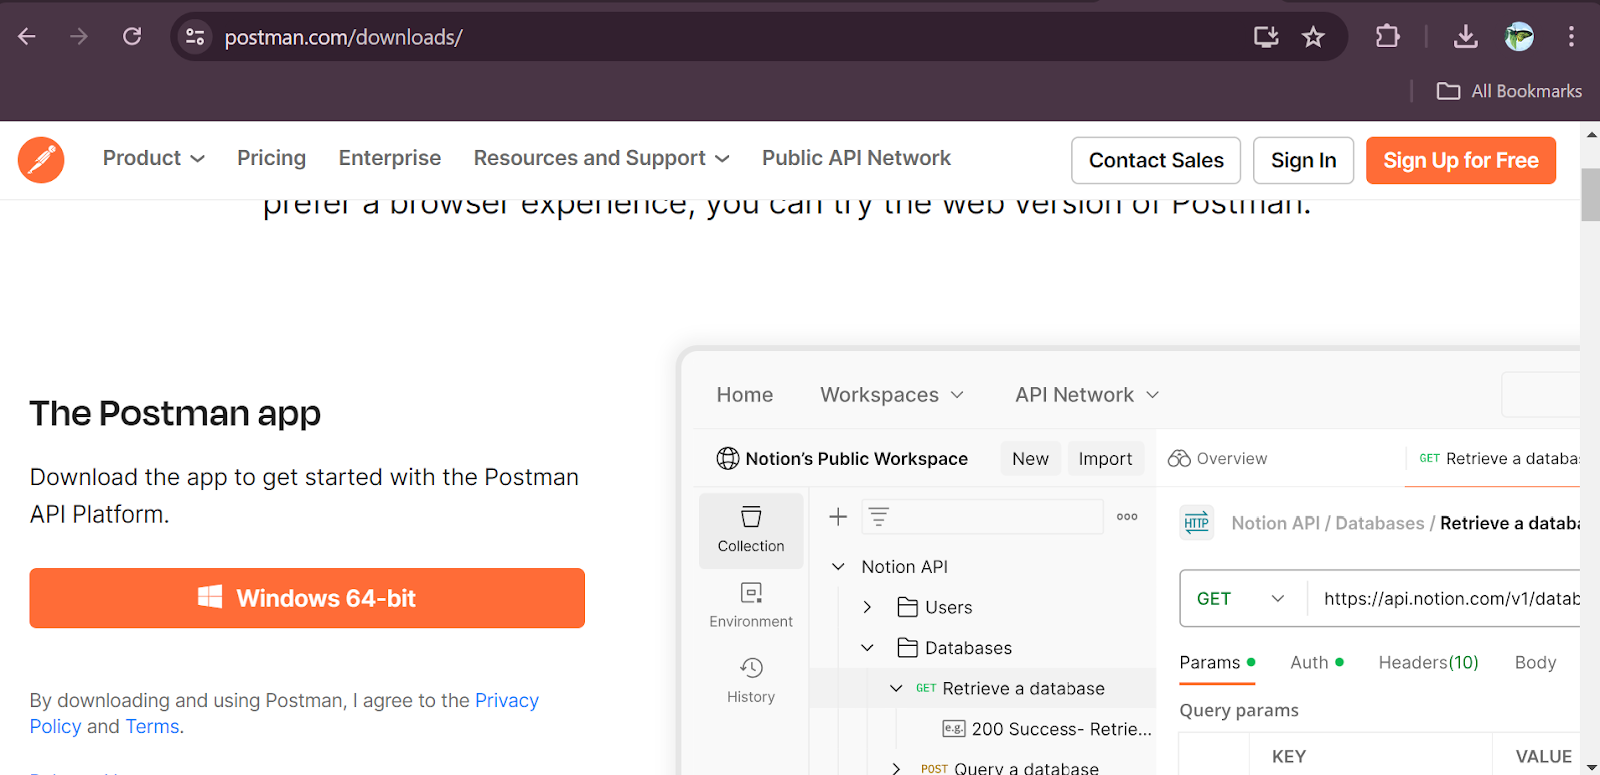
Task: Click the three-dots options icon in sidebar
Action: point(1127,517)
